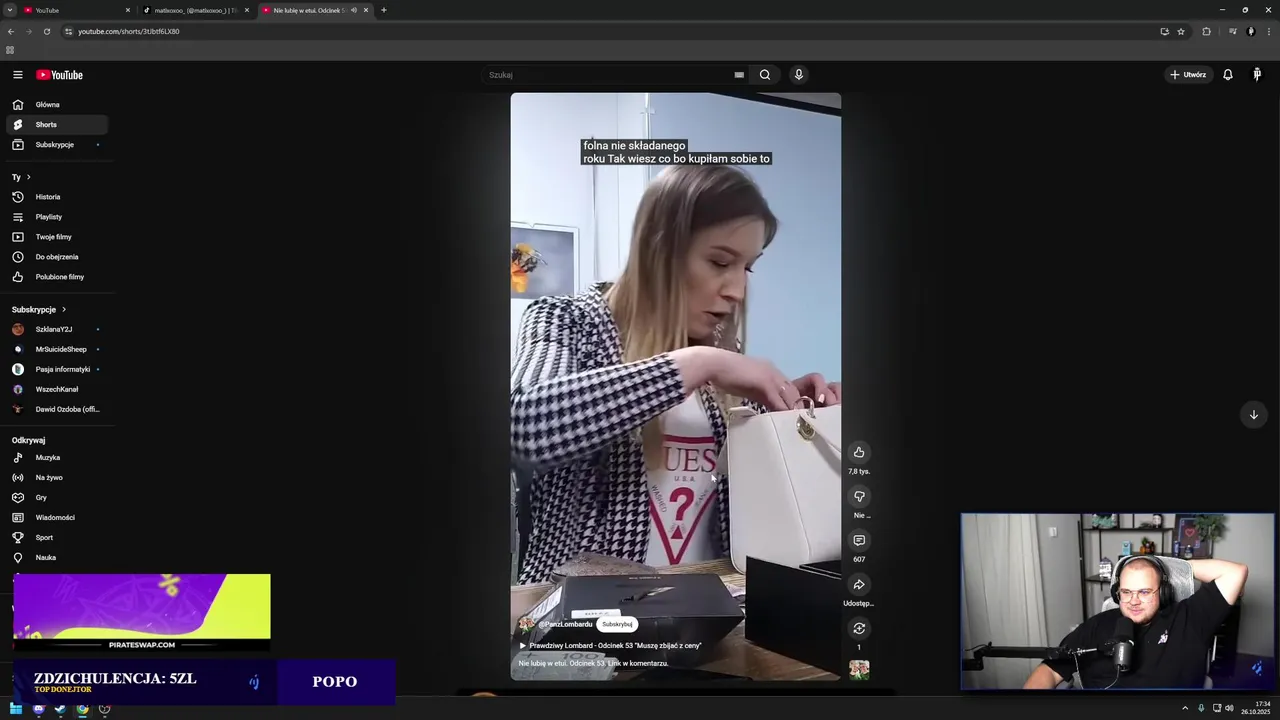Close the first YouTube tab
1280x720 pixels.
click(128, 10)
